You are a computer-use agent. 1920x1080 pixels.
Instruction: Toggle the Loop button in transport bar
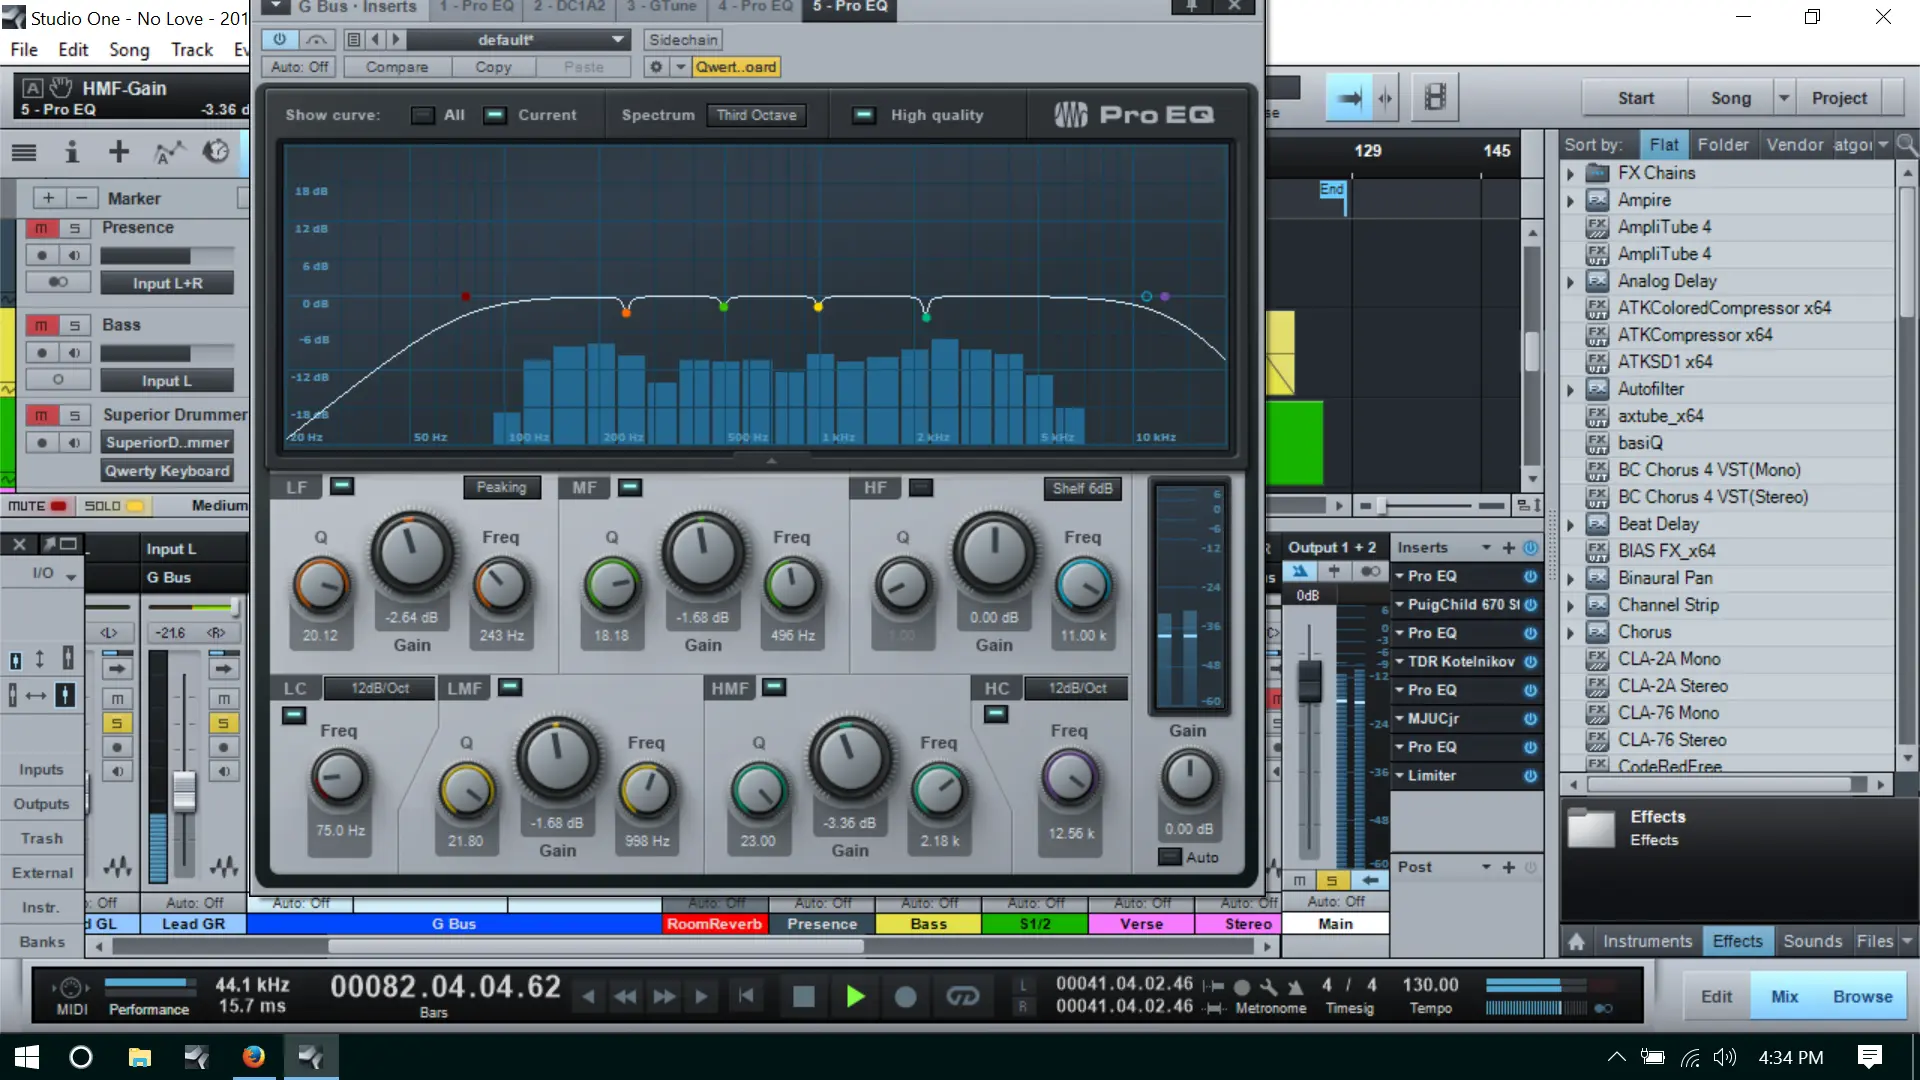962,996
